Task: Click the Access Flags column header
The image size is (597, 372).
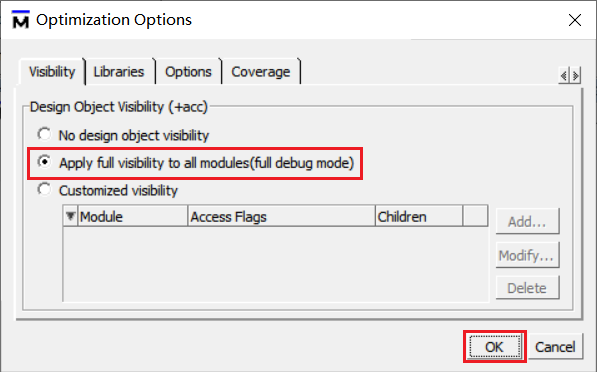Action: [x=281, y=216]
